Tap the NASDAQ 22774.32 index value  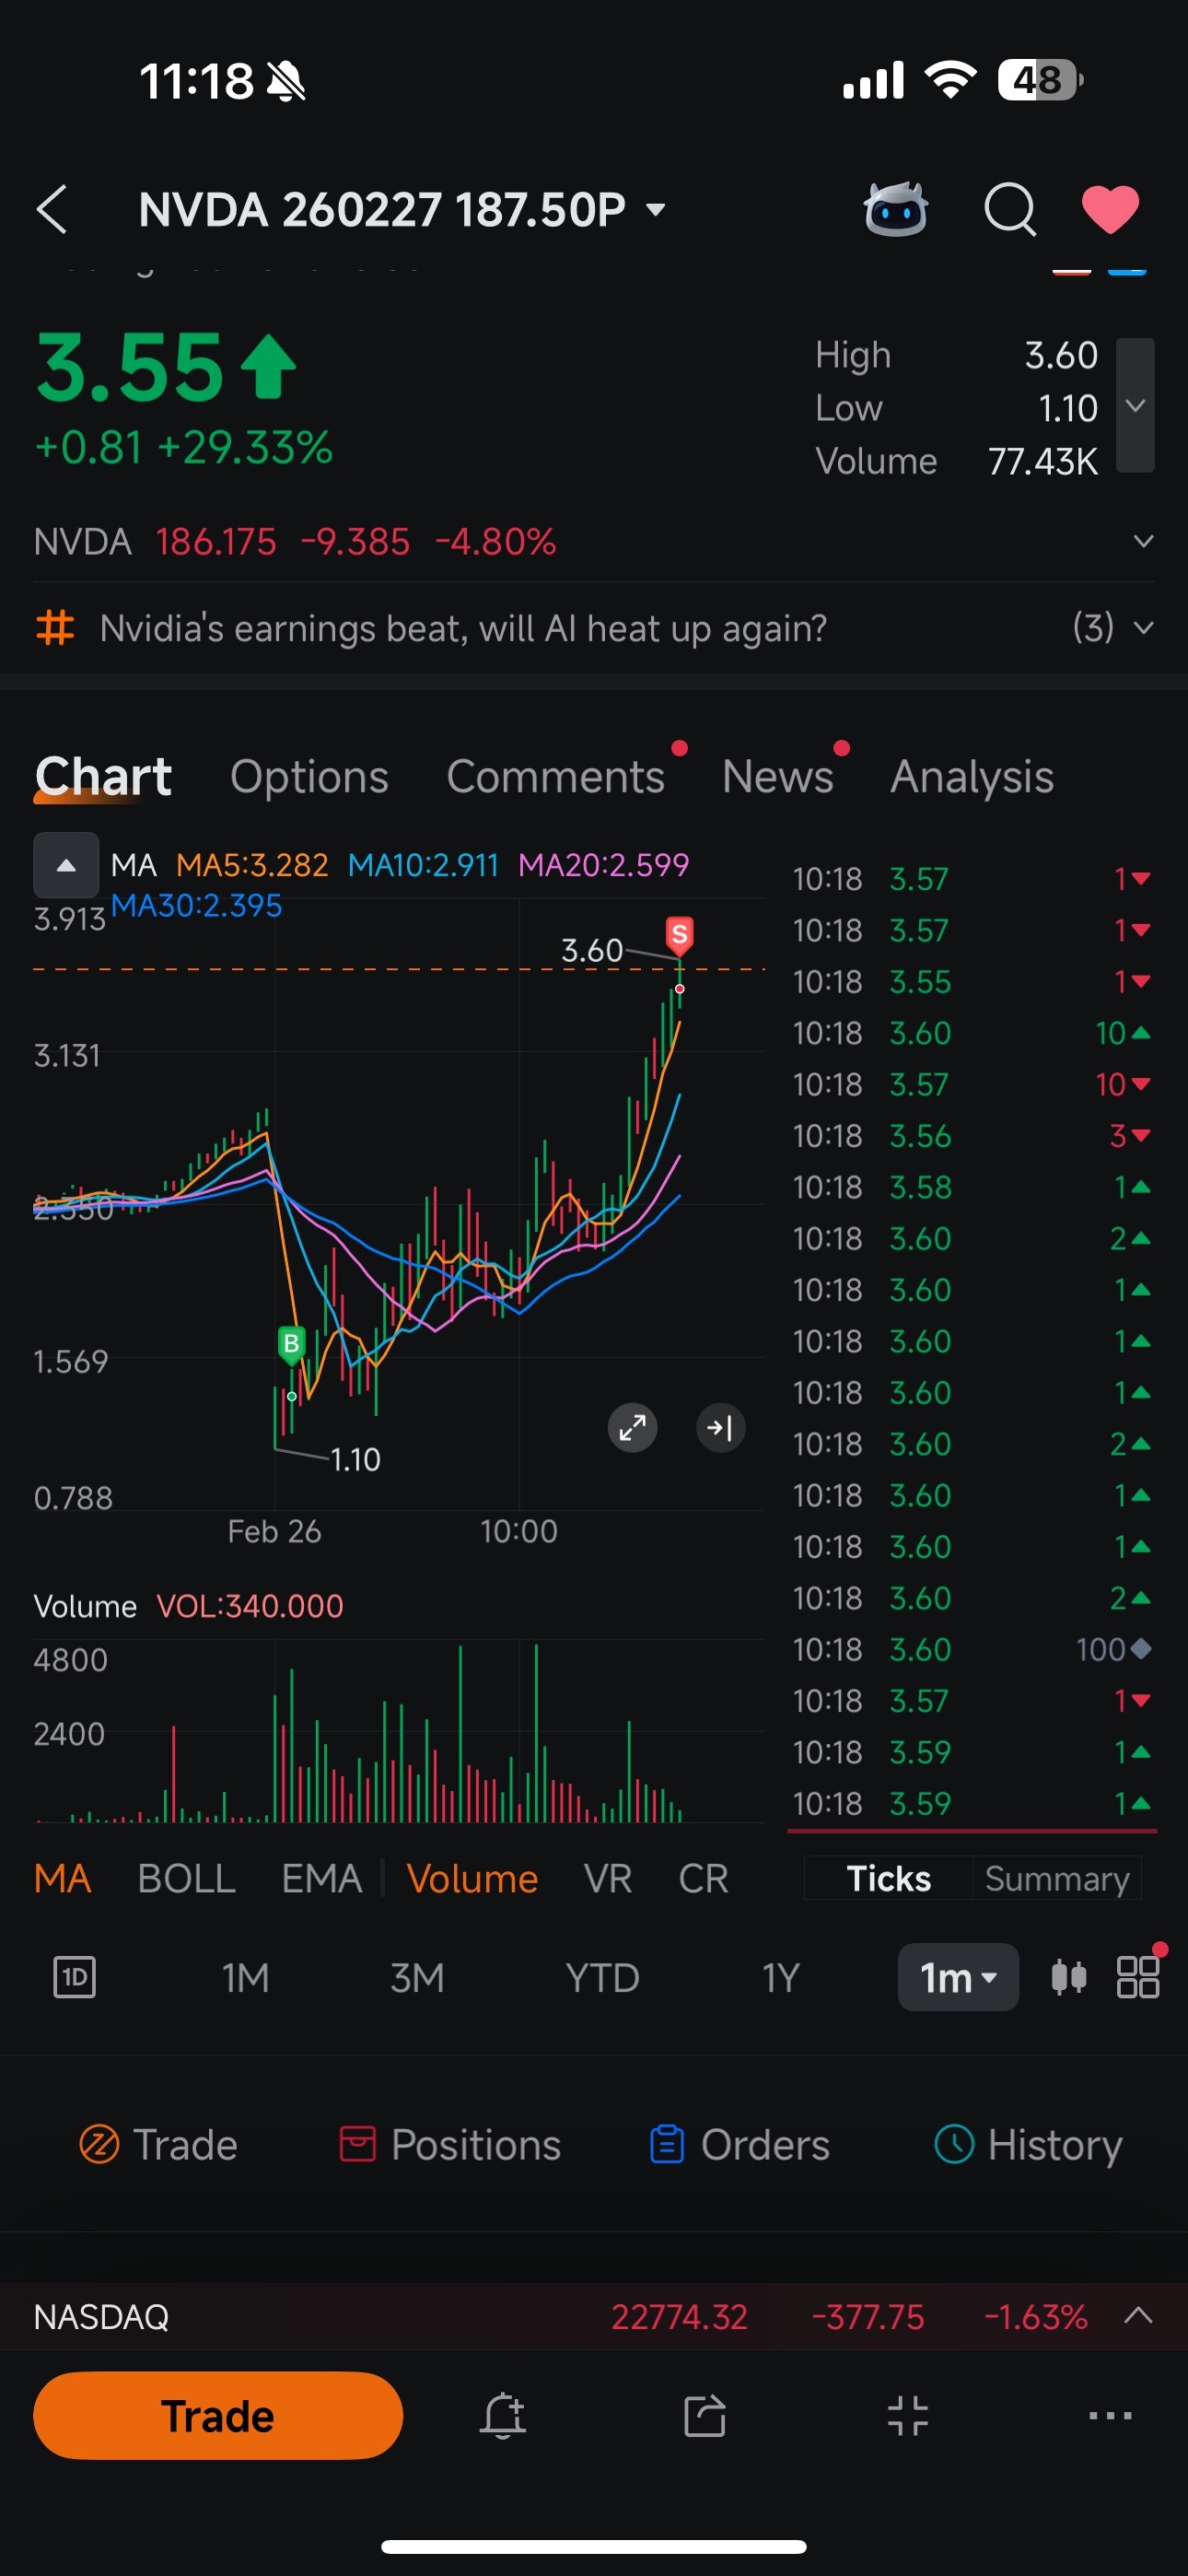[679, 2316]
